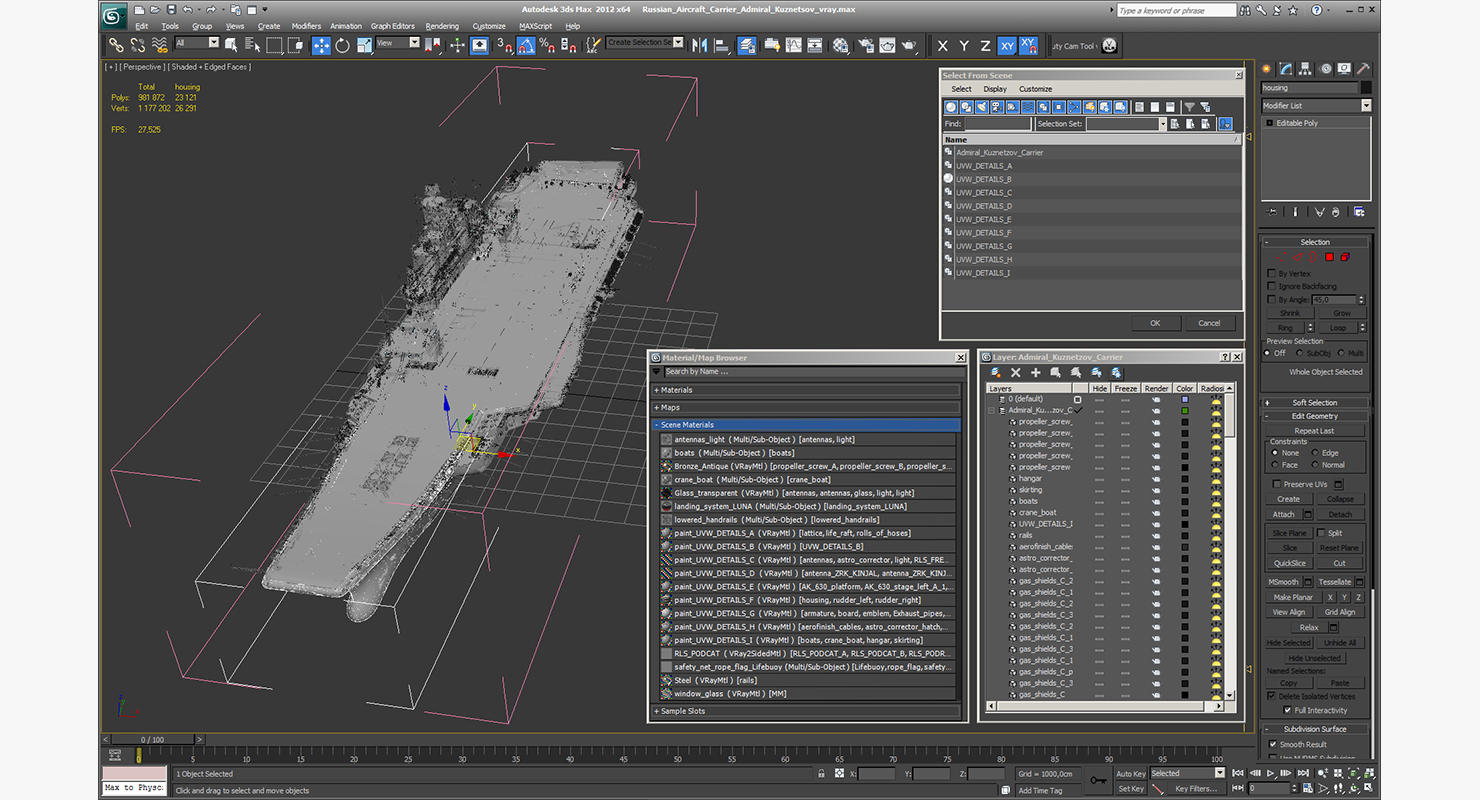
Task: Select the Face constraint radio
Action: pos(1273,465)
